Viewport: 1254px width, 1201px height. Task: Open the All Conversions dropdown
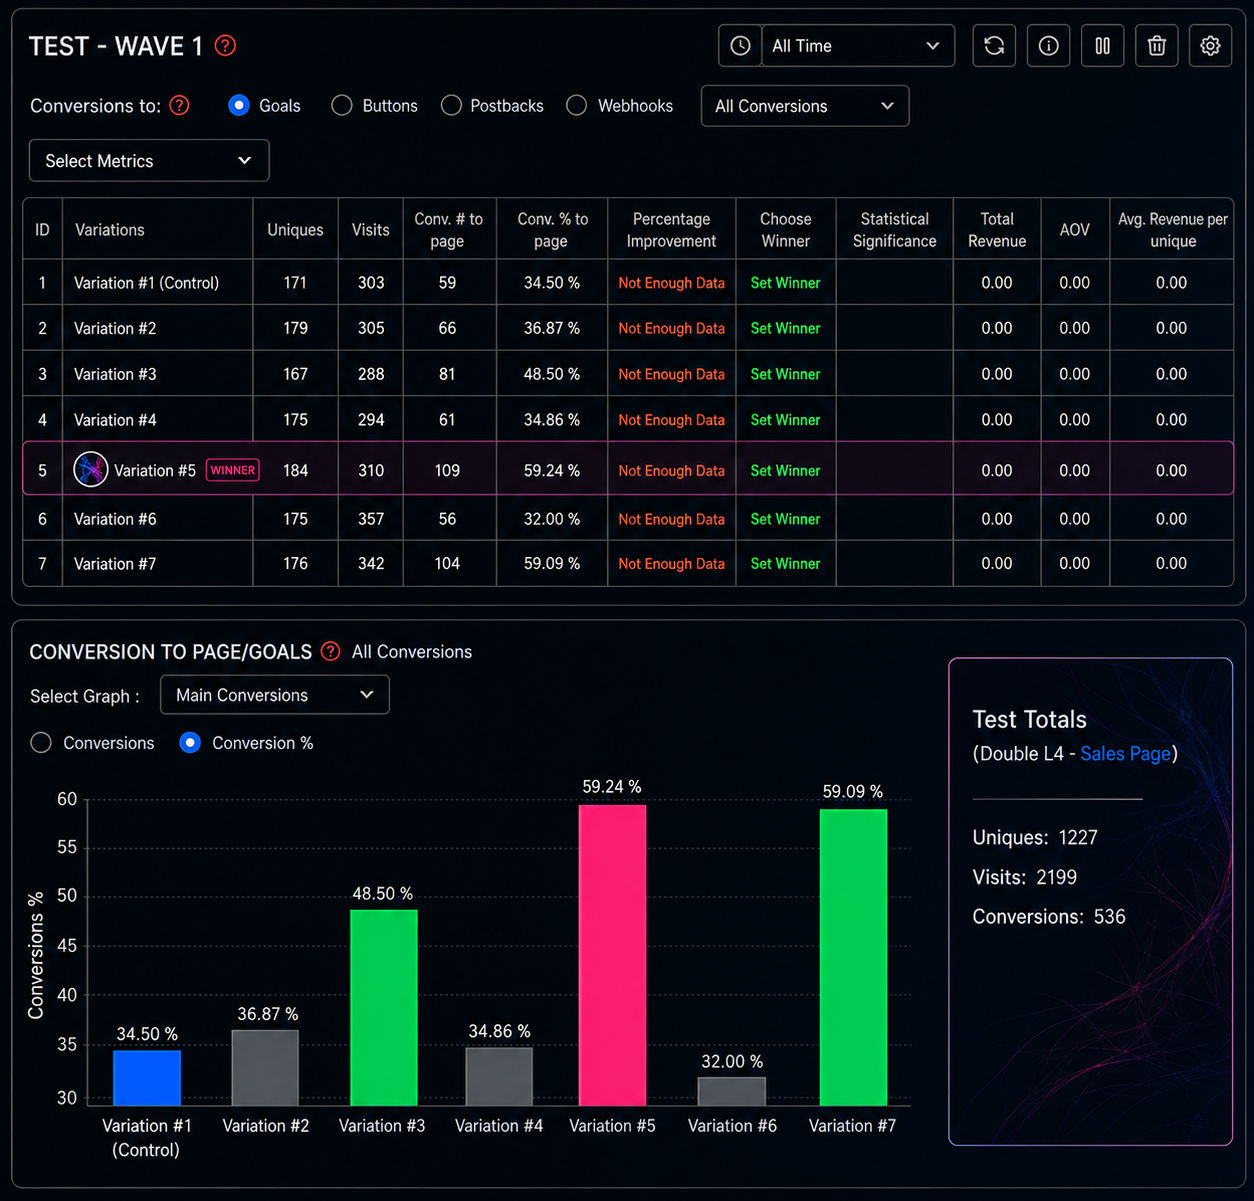click(x=805, y=106)
